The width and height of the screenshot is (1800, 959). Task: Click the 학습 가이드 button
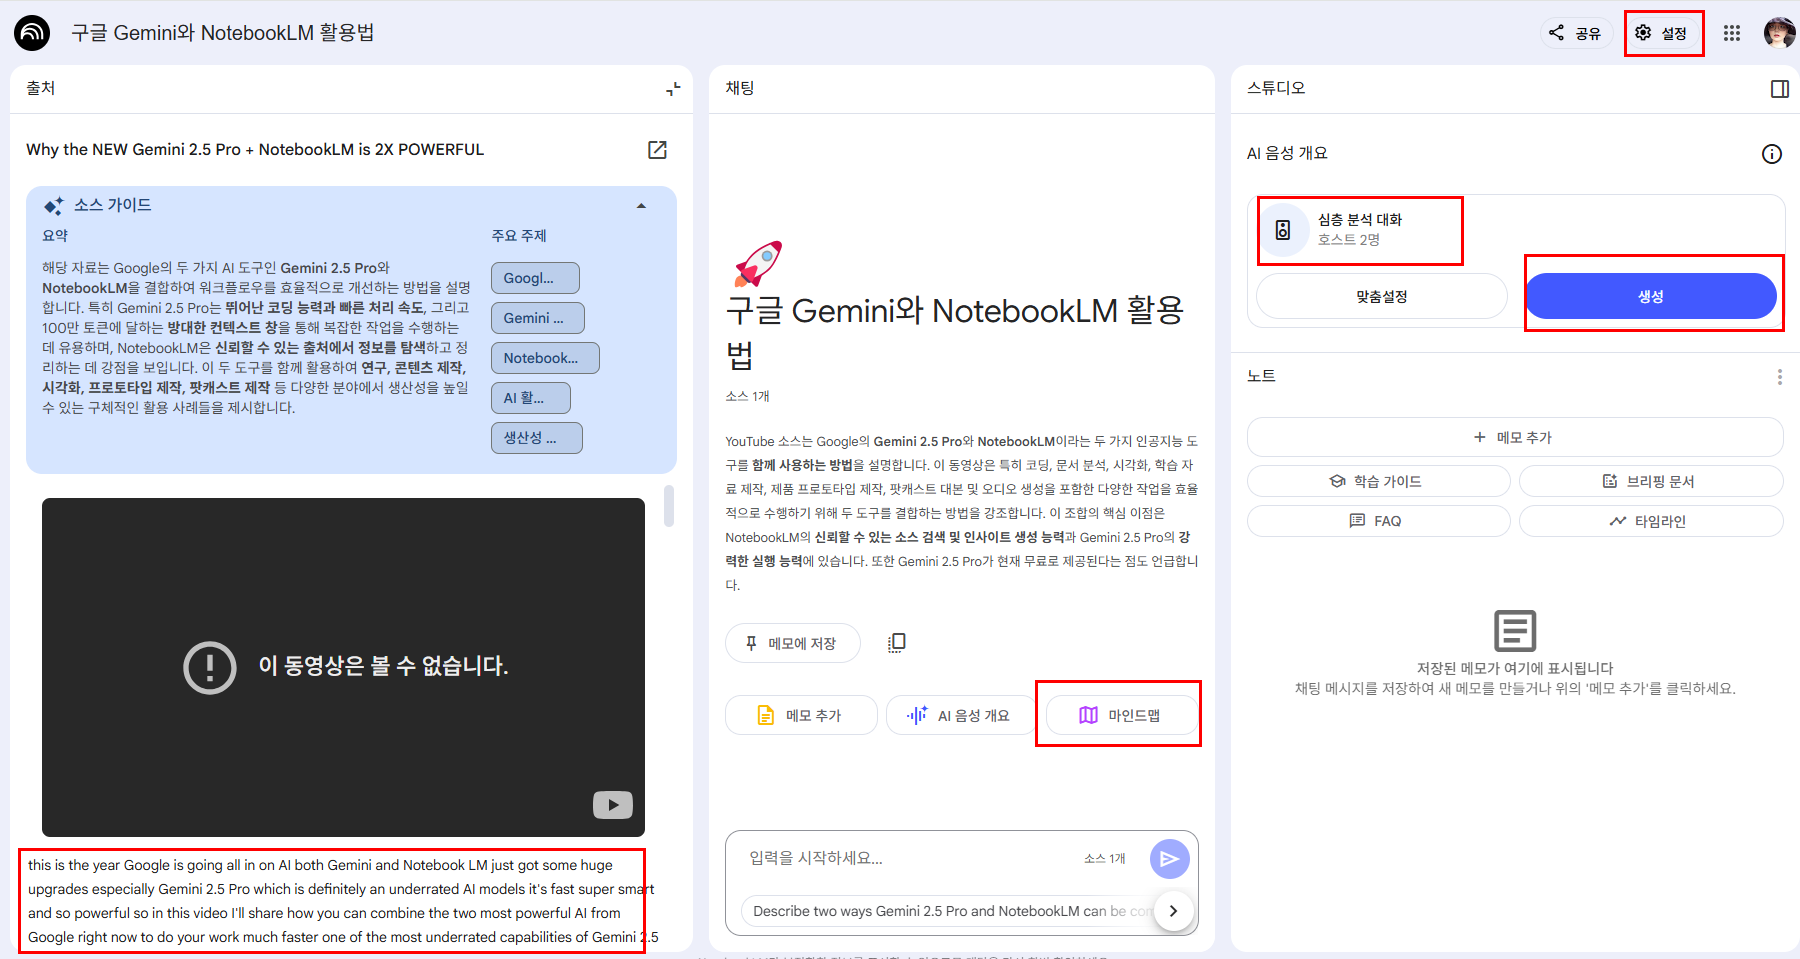pyautogui.click(x=1379, y=481)
